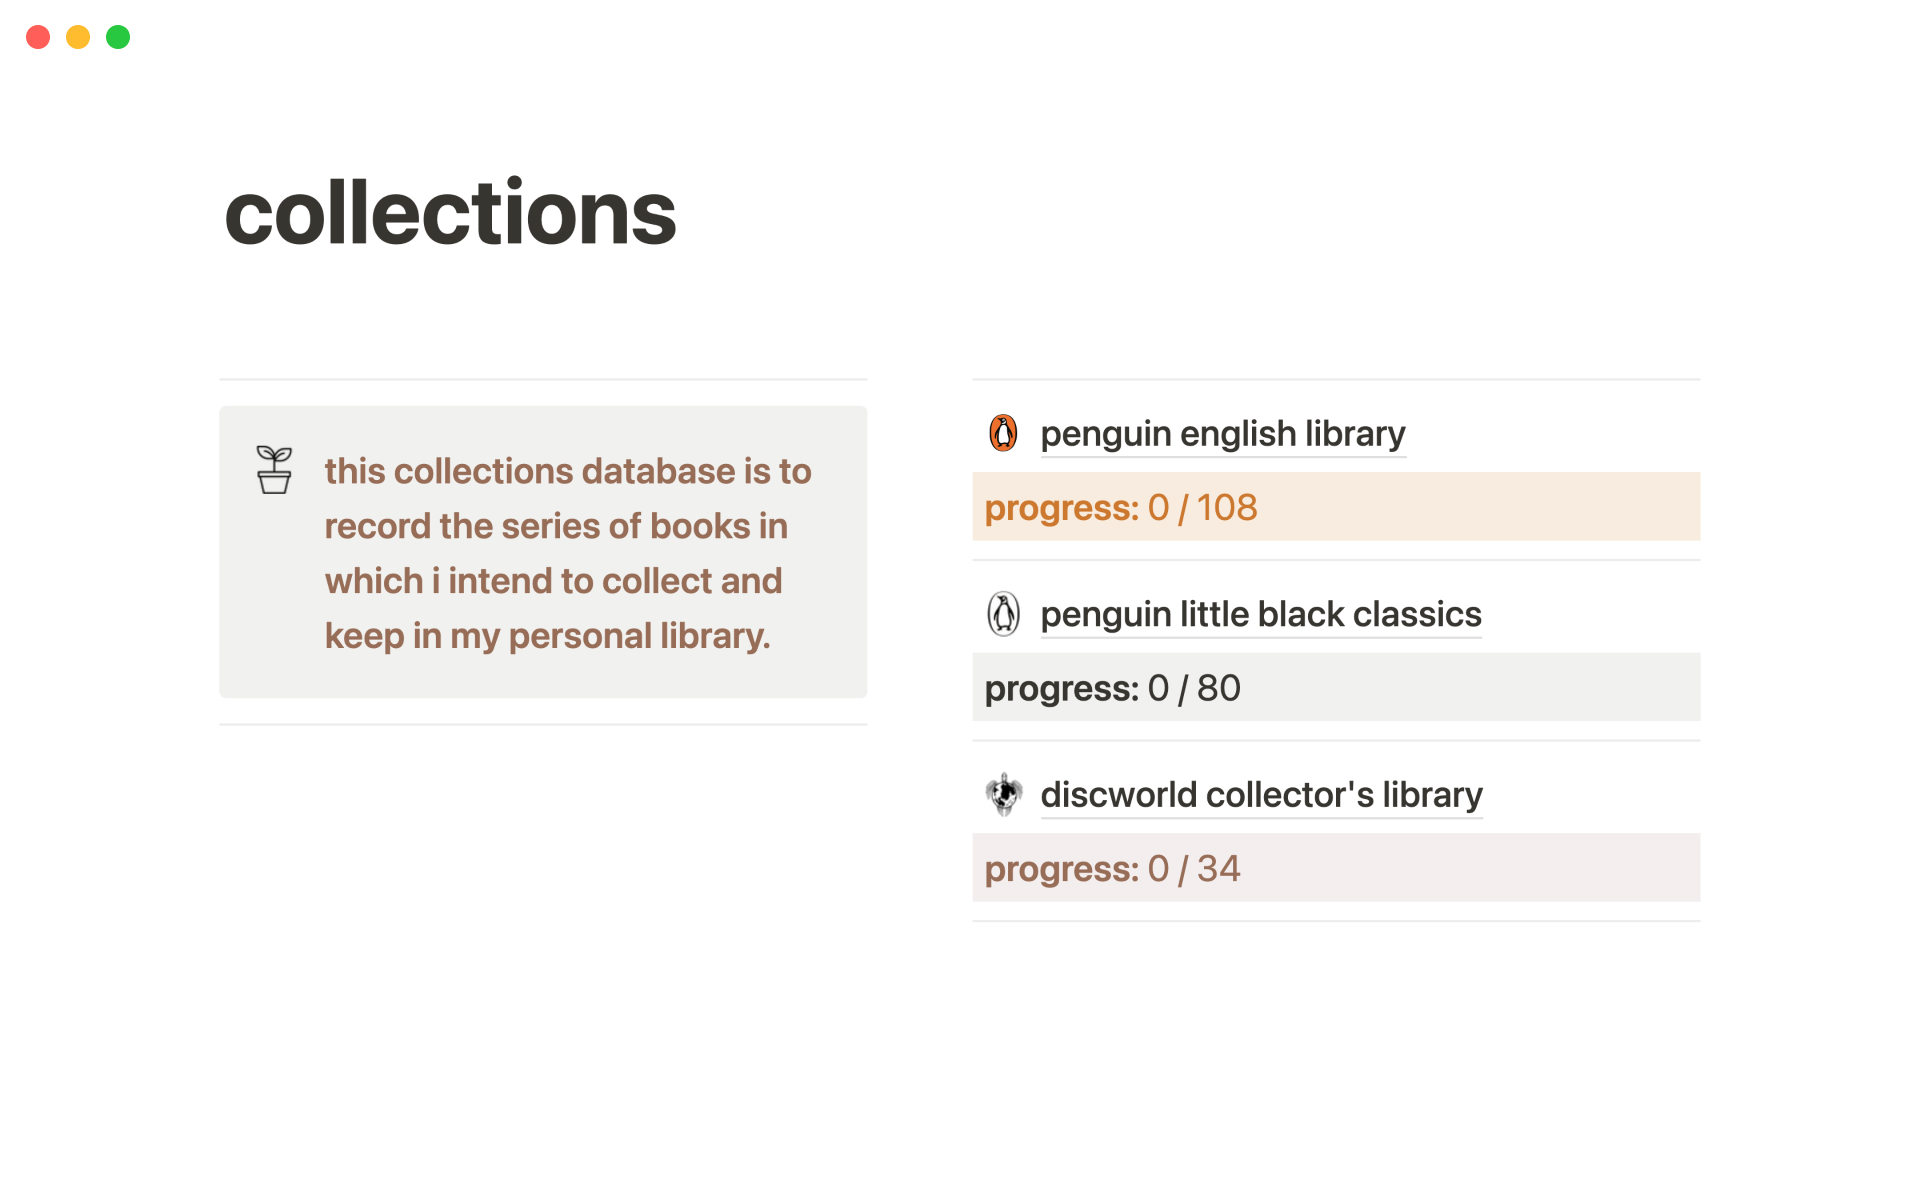Open discworld collector's library page
The height and width of the screenshot is (1200, 1920).
click(x=1261, y=795)
